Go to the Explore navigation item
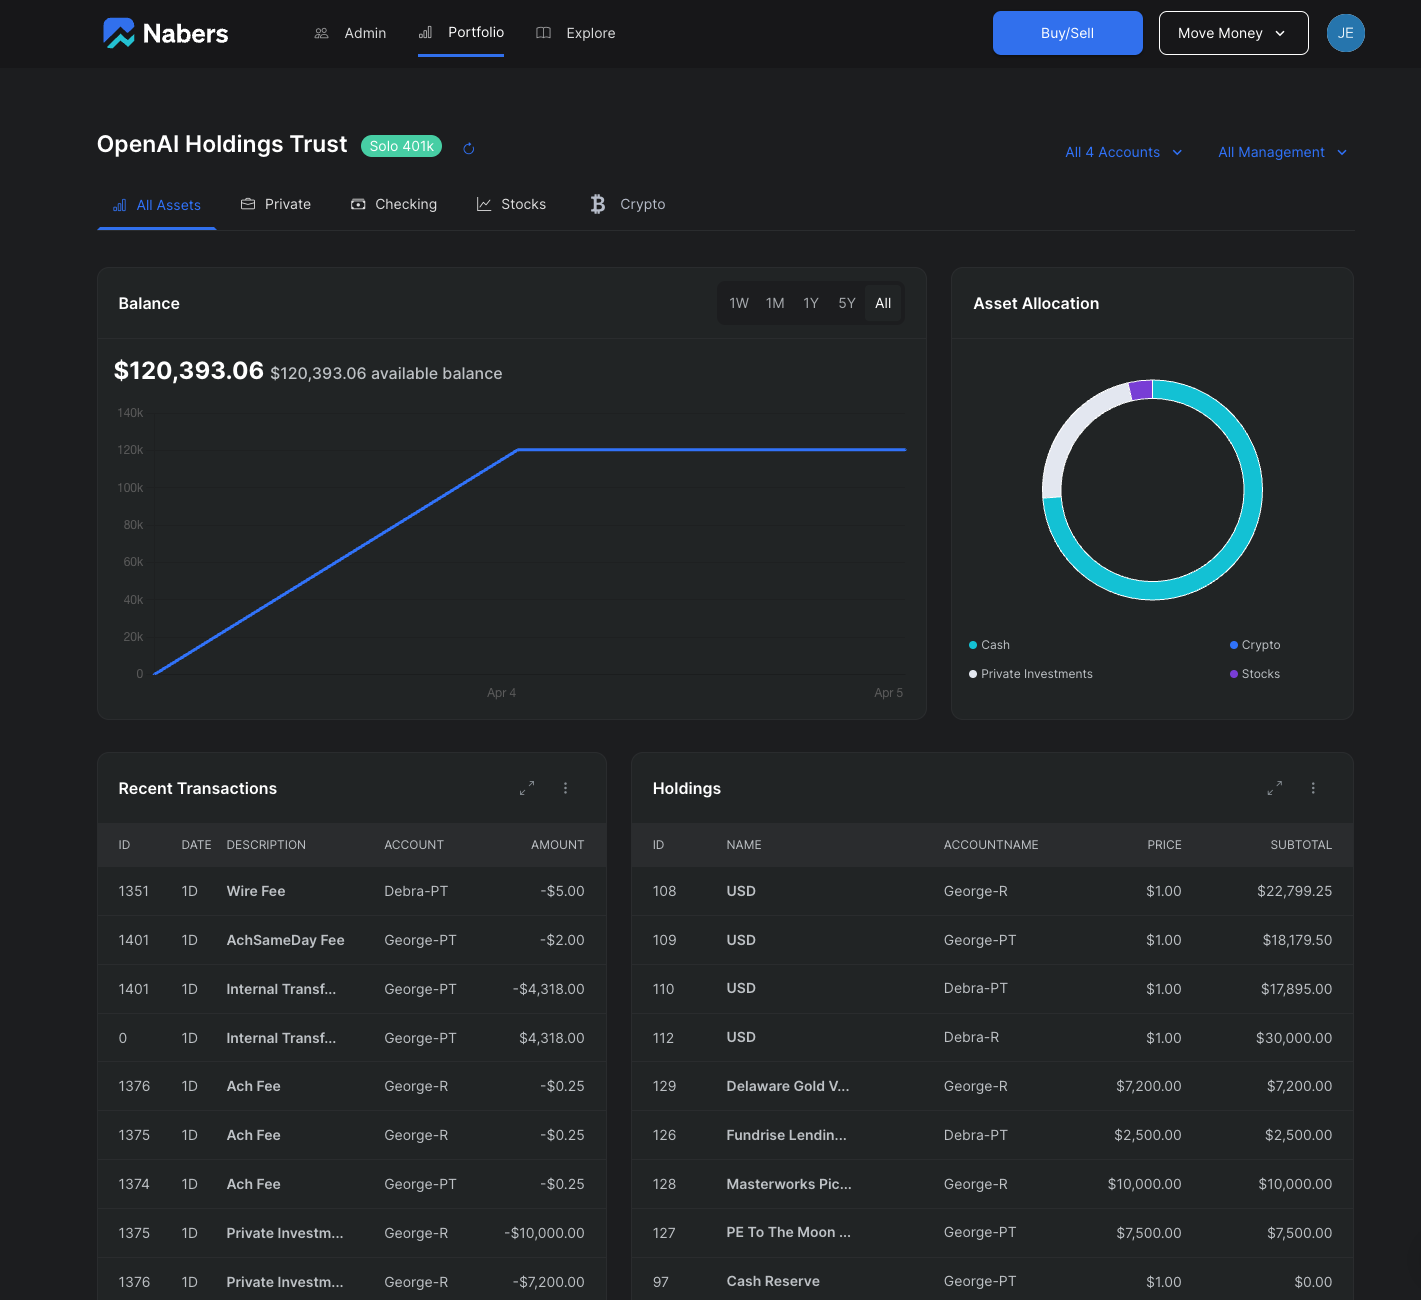This screenshot has width=1421, height=1300. pos(576,33)
